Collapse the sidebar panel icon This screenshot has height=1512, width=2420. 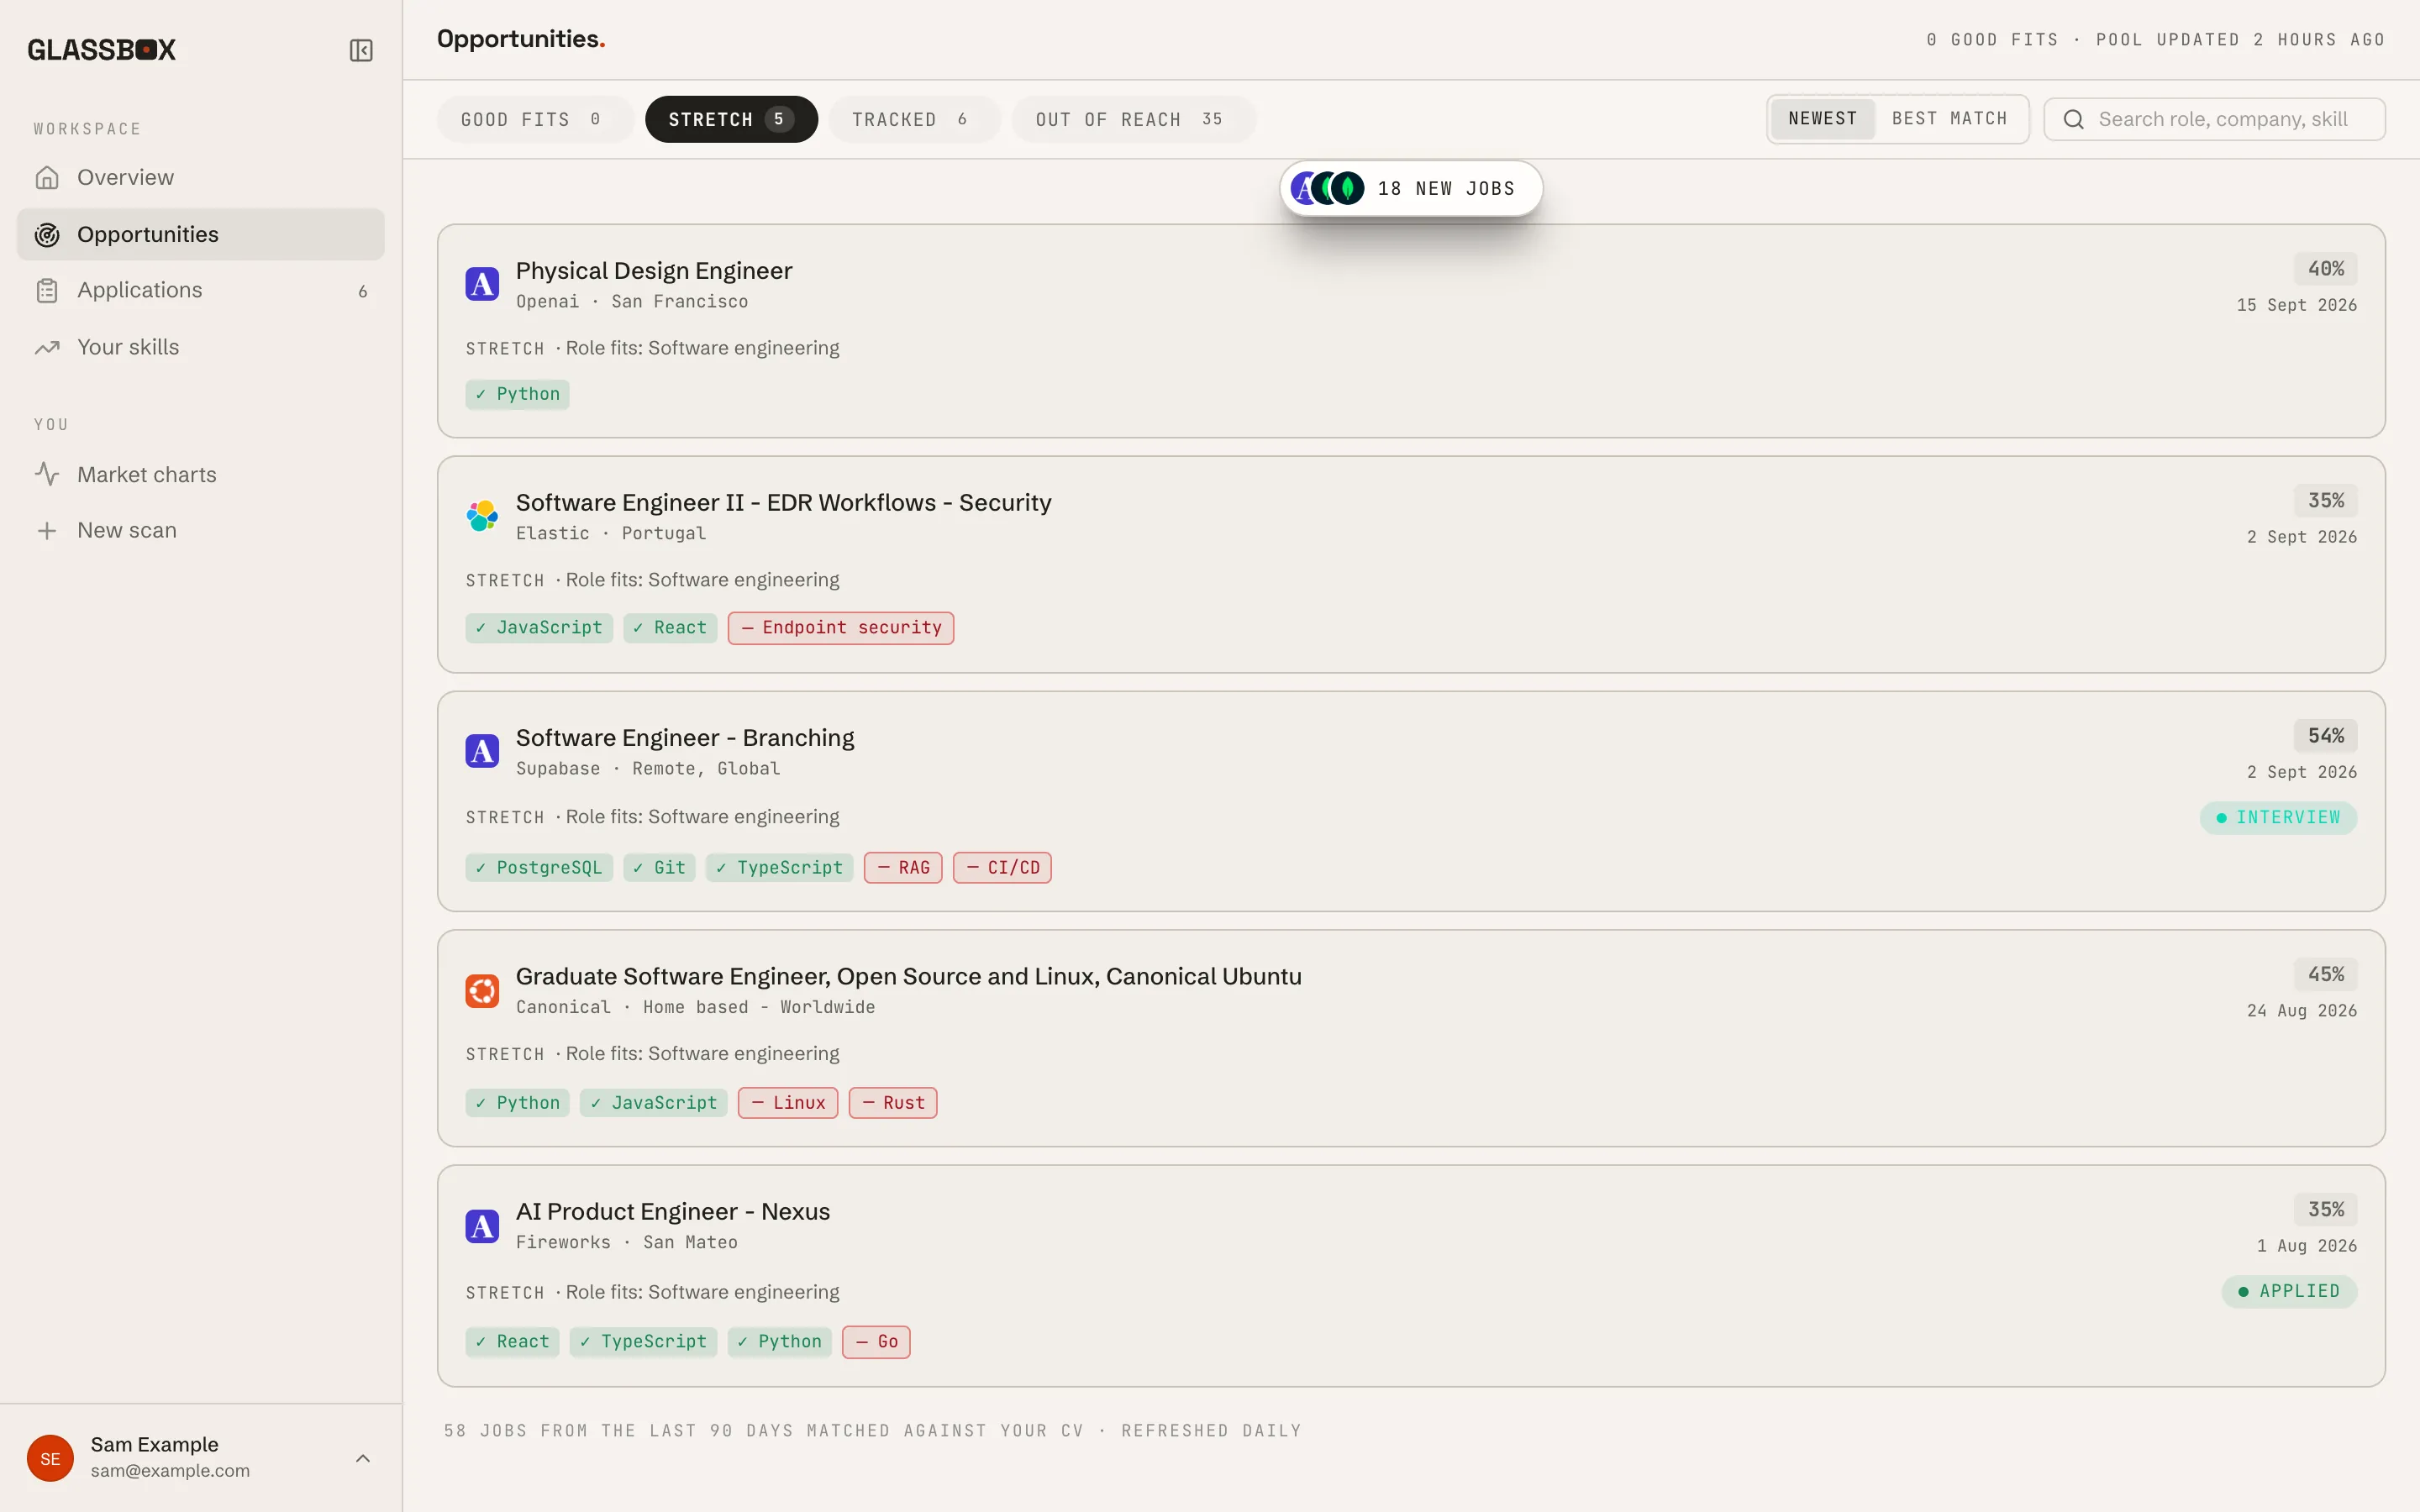coord(361,50)
